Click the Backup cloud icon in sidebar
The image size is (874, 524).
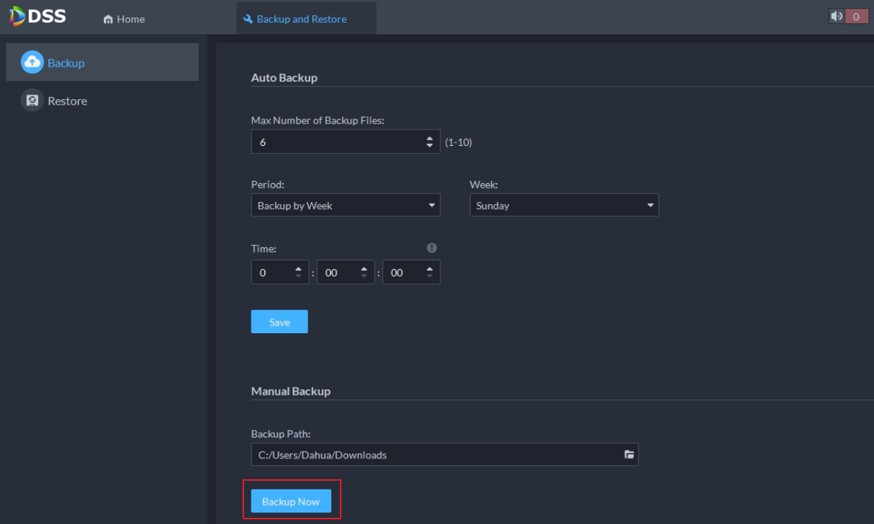coord(32,63)
